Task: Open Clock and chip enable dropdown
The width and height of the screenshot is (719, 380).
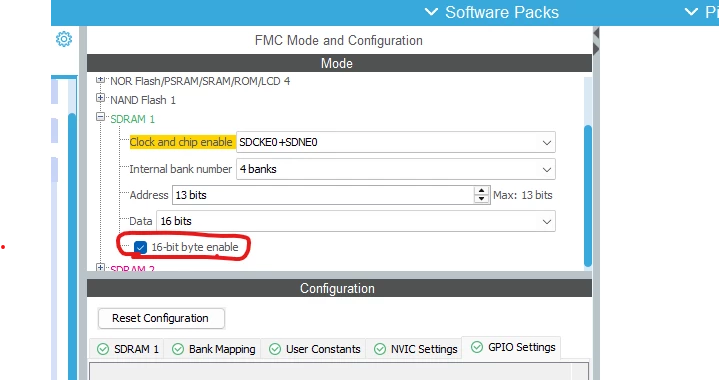Action: tap(396, 142)
